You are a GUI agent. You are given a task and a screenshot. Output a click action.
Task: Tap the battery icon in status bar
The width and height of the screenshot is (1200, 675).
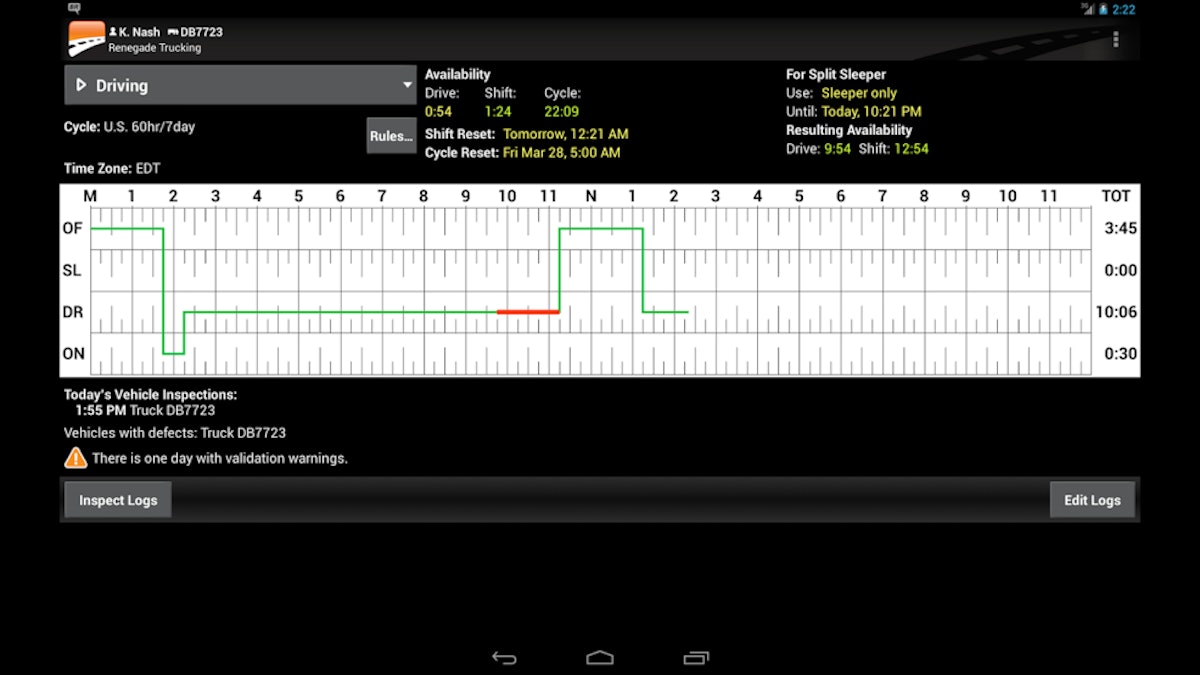(1103, 9)
